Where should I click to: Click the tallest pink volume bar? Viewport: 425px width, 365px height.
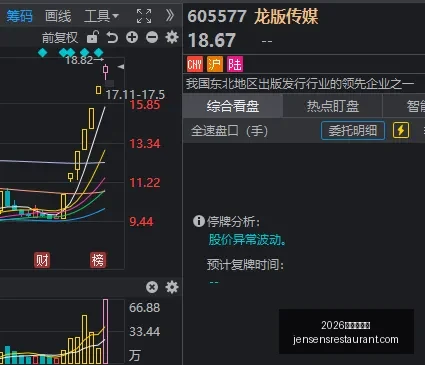[106, 331]
